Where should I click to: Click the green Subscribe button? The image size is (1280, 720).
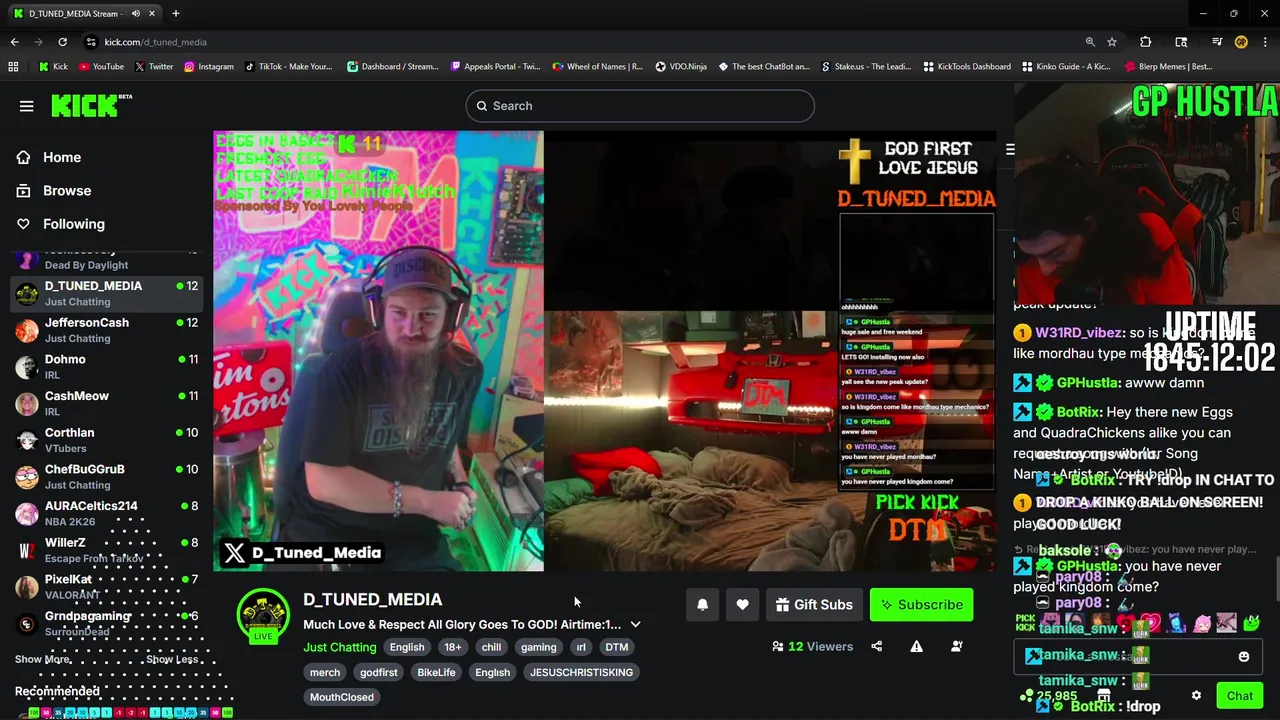point(921,604)
